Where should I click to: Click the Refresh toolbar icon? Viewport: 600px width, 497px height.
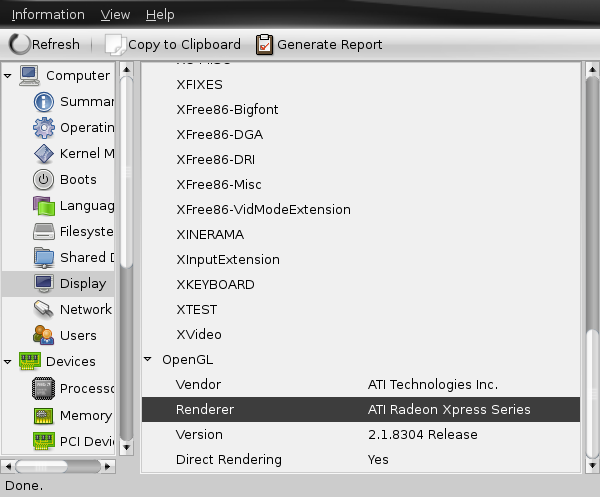tap(19, 44)
